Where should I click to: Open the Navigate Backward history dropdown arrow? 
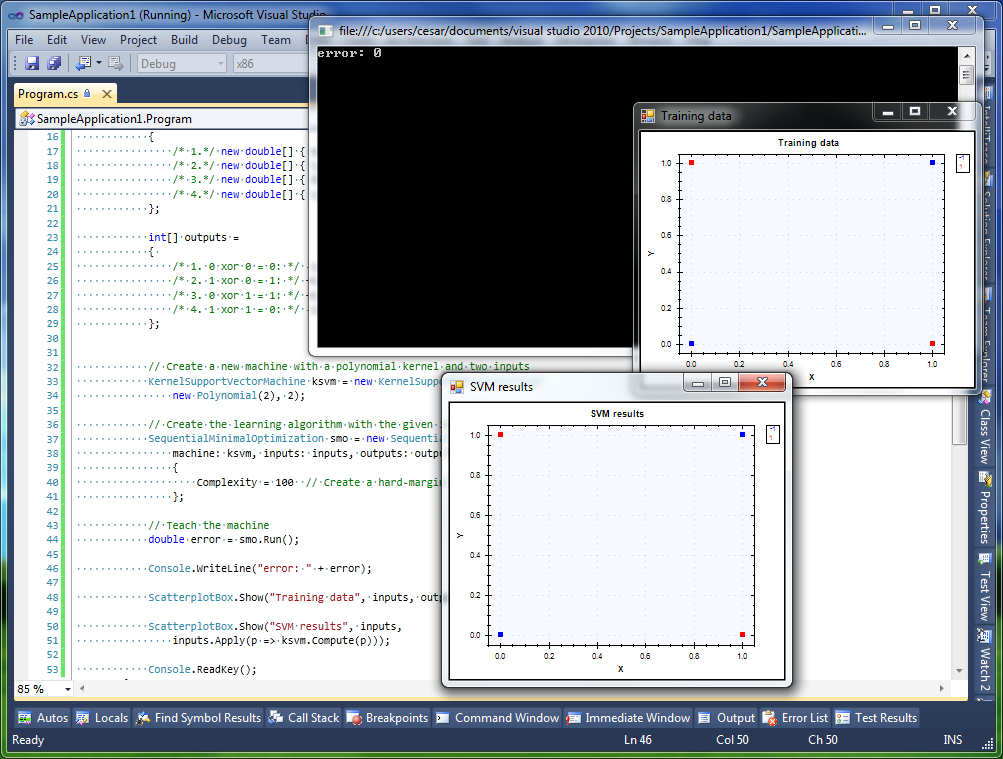[98, 64]
